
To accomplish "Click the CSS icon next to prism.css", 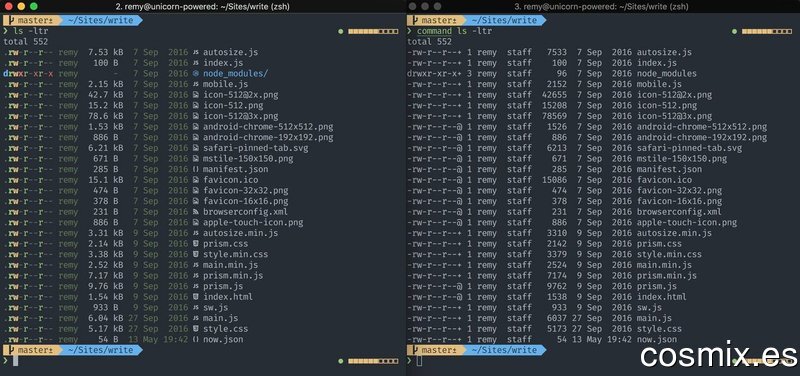I will pyautogui.click(x=196, y=243).
